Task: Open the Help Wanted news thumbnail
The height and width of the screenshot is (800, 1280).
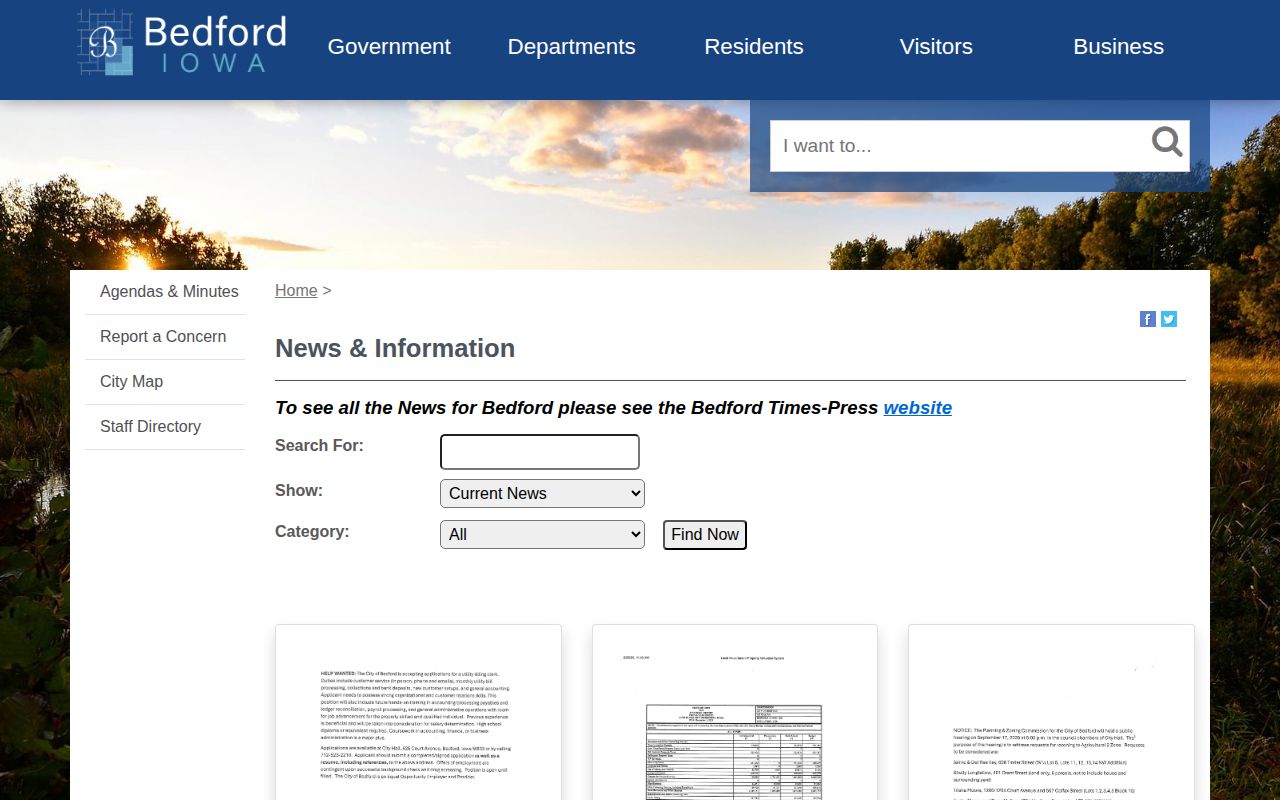Action: coord(418,712)
